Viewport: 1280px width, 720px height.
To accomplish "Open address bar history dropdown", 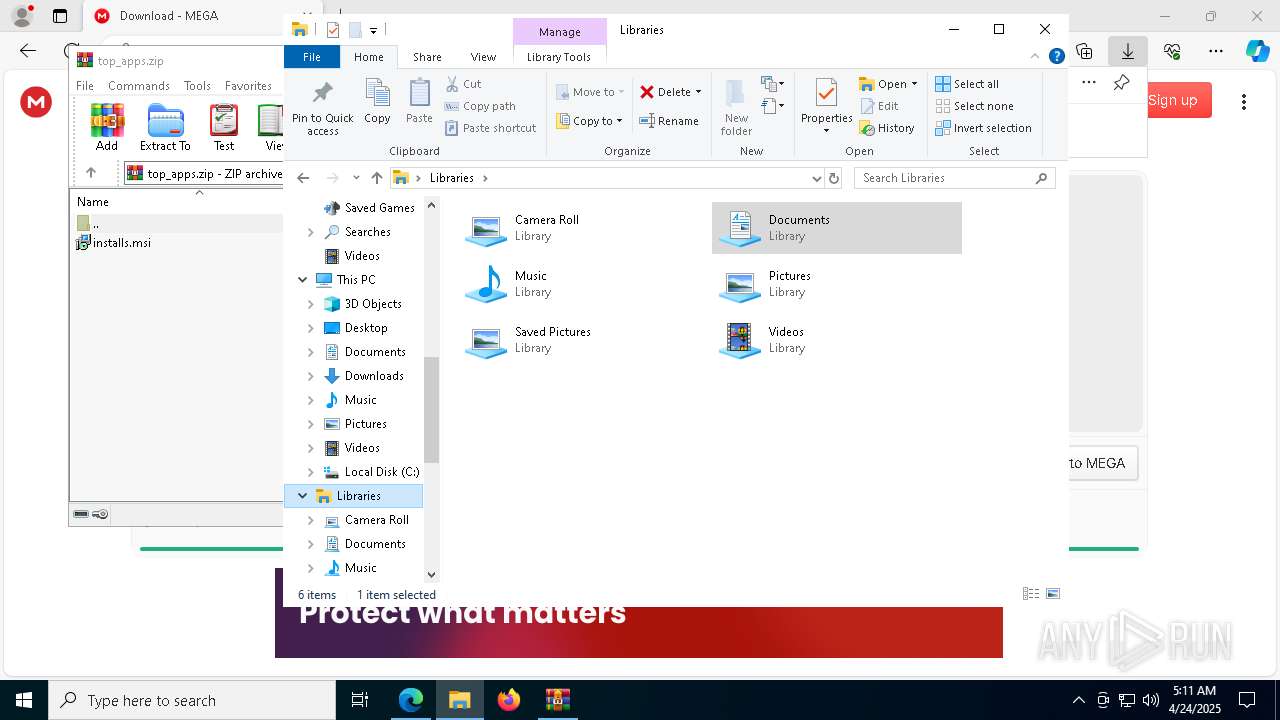I will tap(817, 178).
